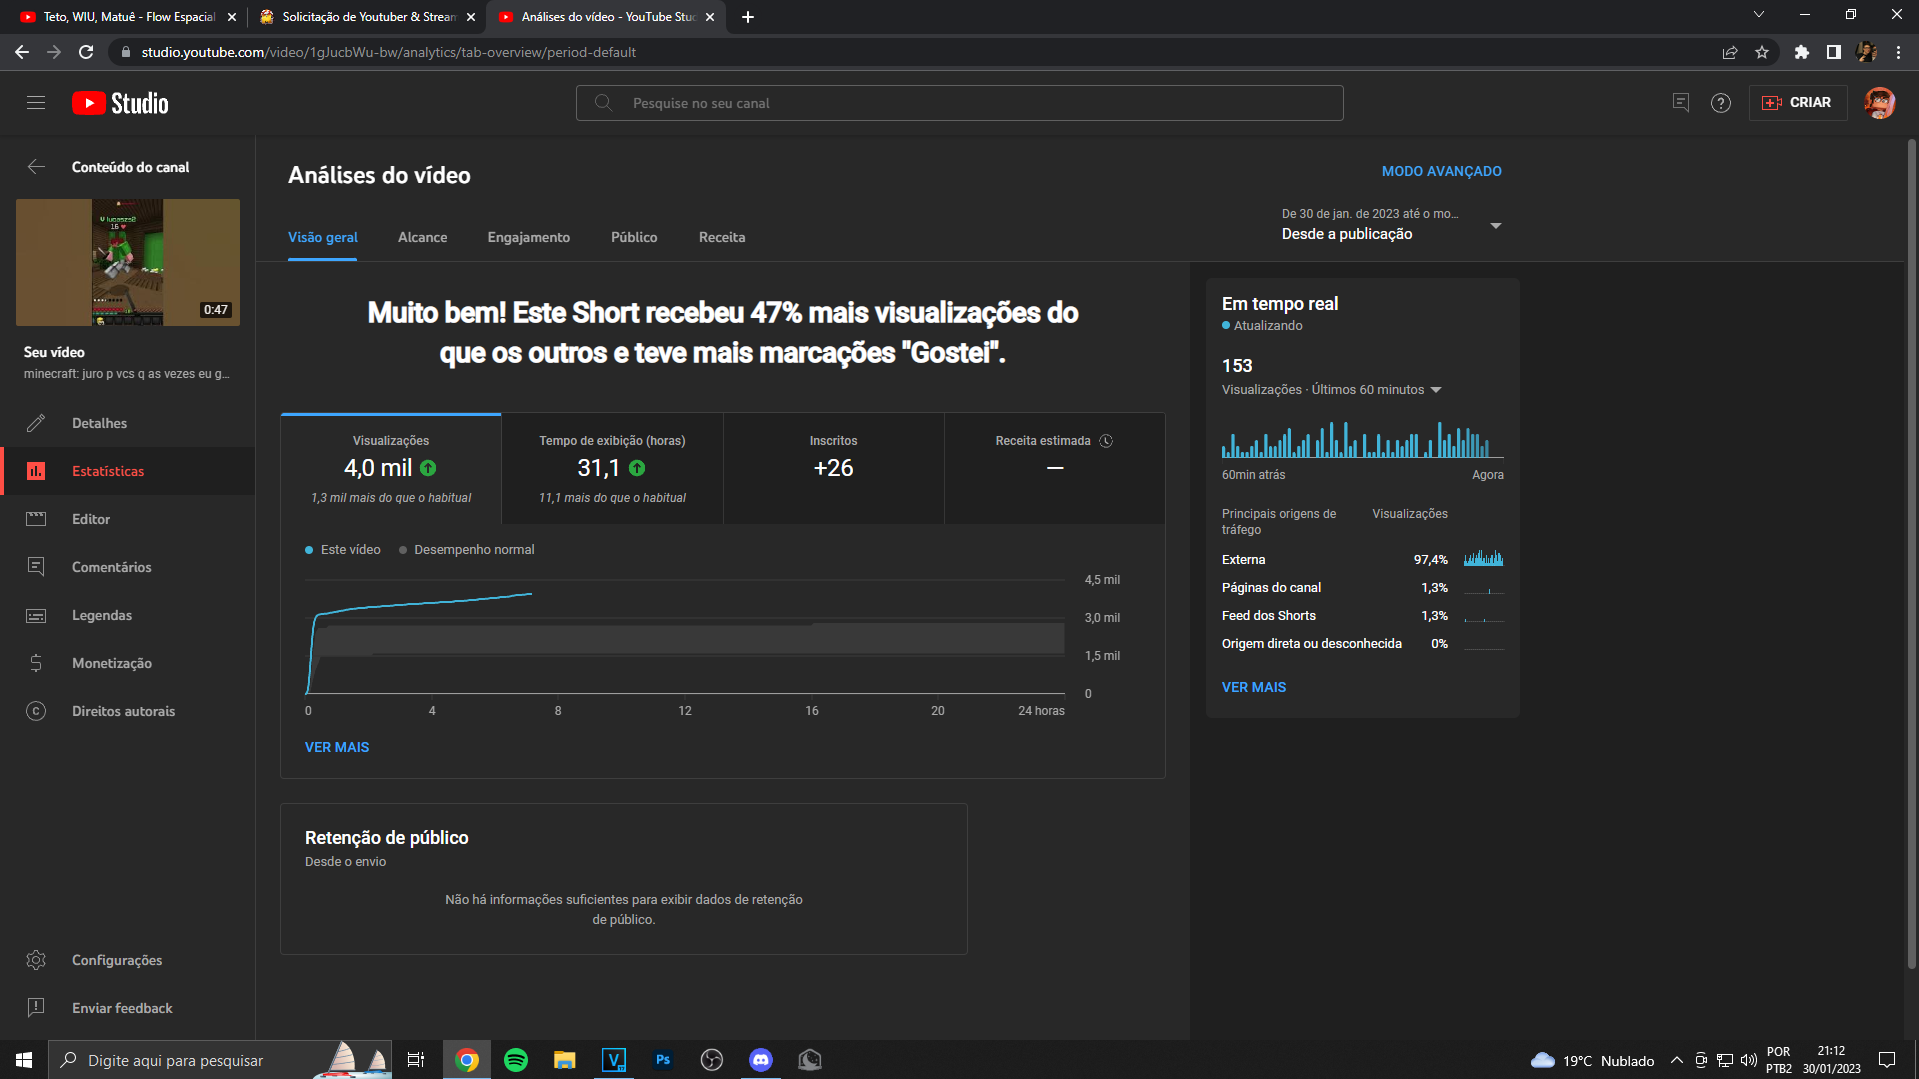Reload the page in Chrome
The width and height of the screenshot is (1919, 1079).
(86, 52)
